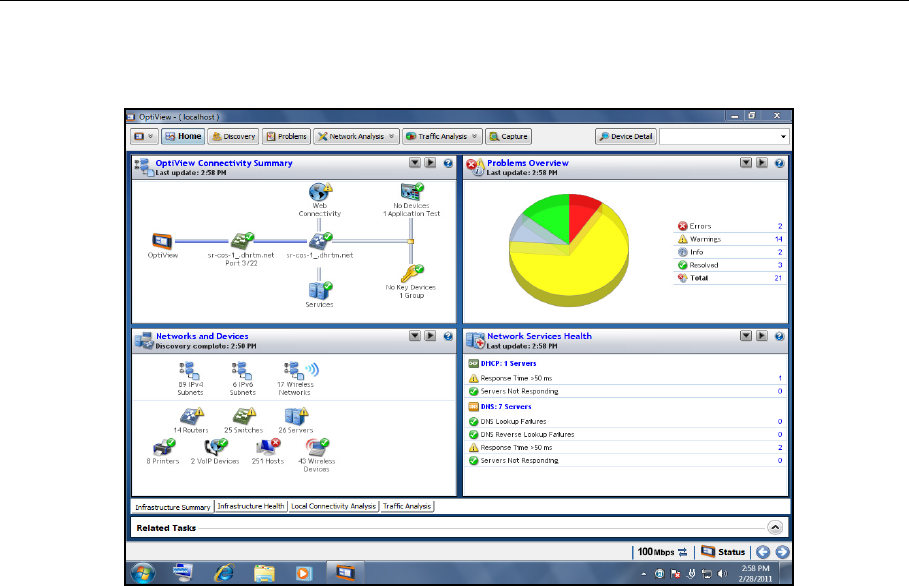Open the 89 IPv4 Subnets icon
This screenshot has height=586, width=909.
pyautogui.click(x=190, y=371)
